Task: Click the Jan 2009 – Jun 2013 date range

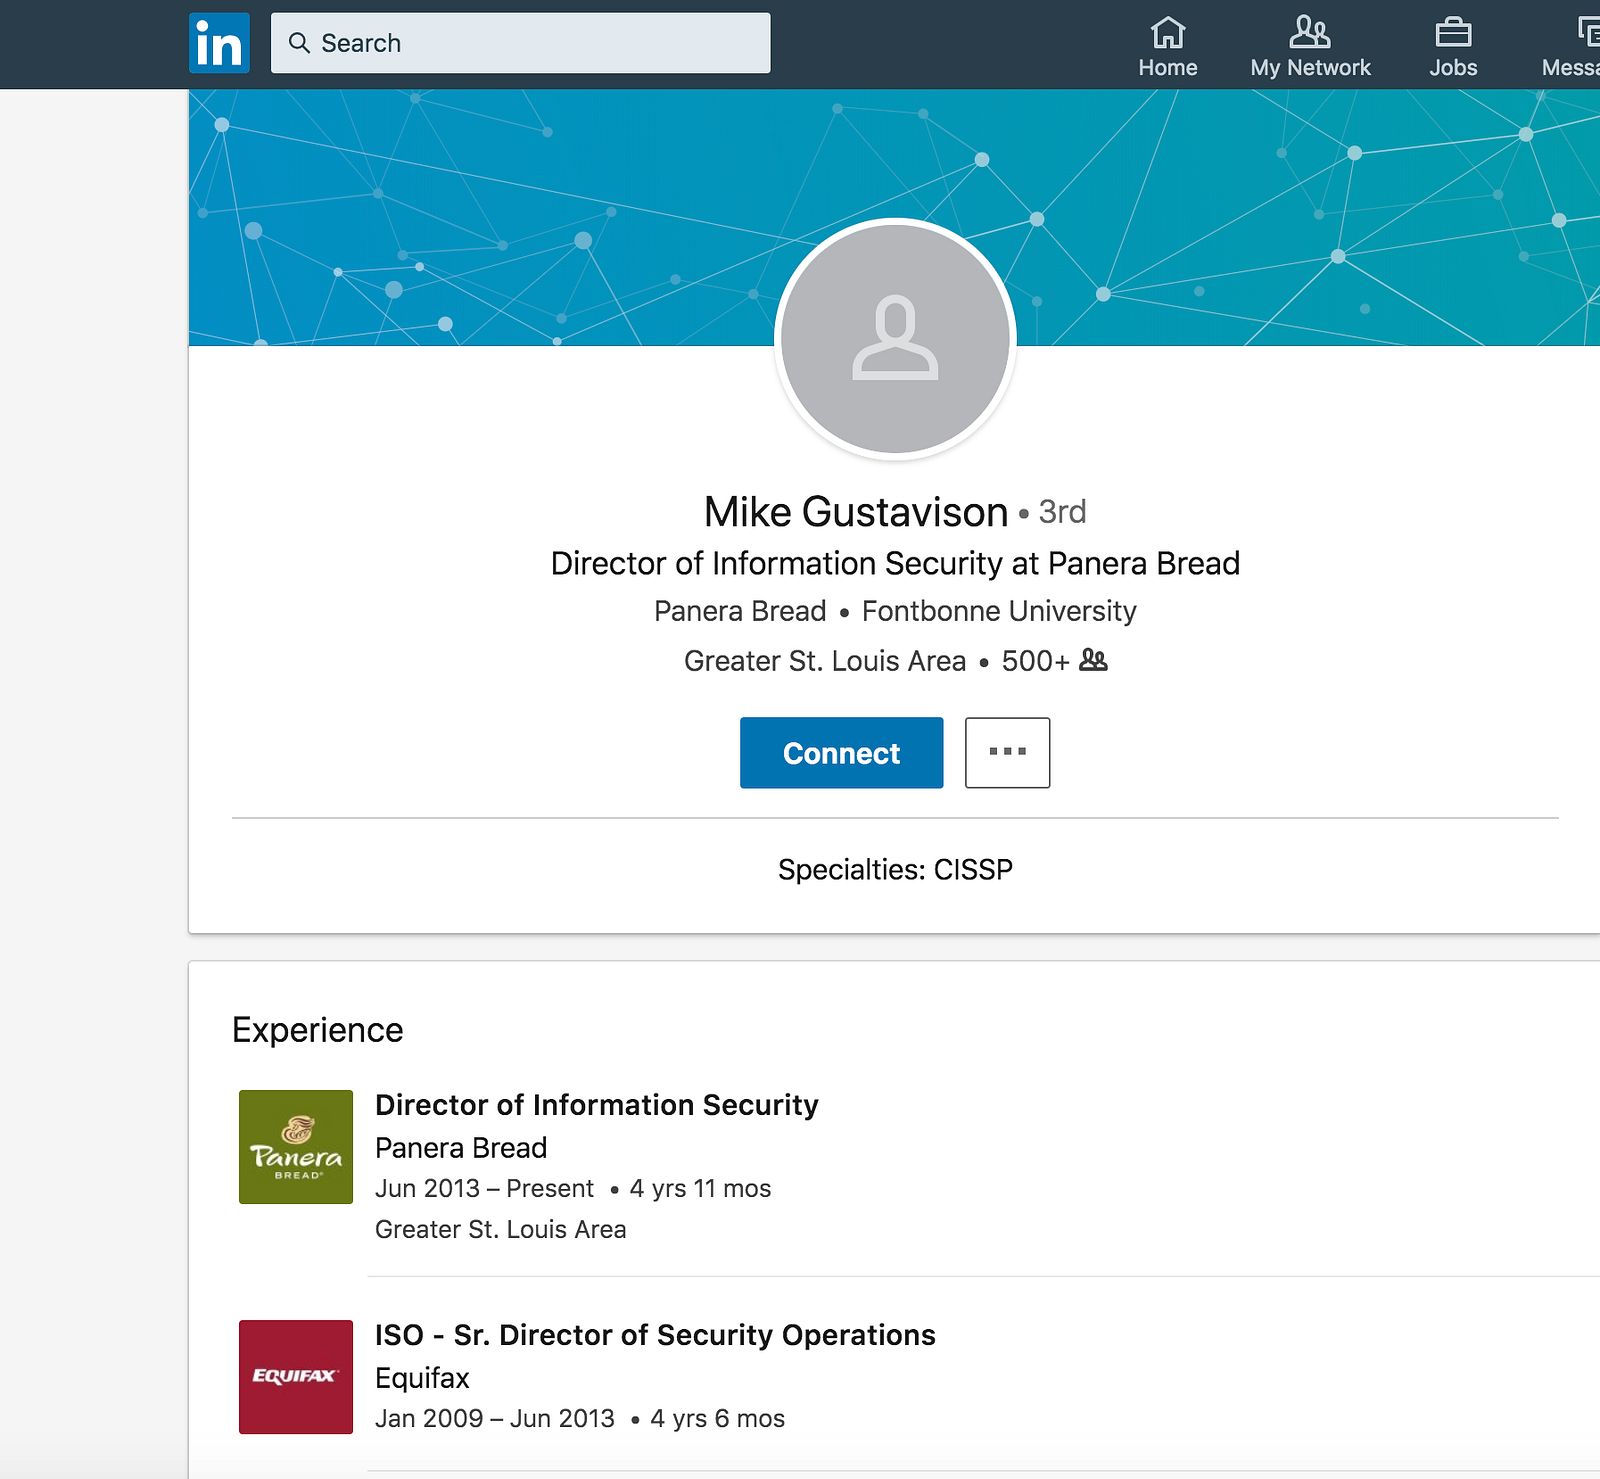Action: (x=495, y=1419)
